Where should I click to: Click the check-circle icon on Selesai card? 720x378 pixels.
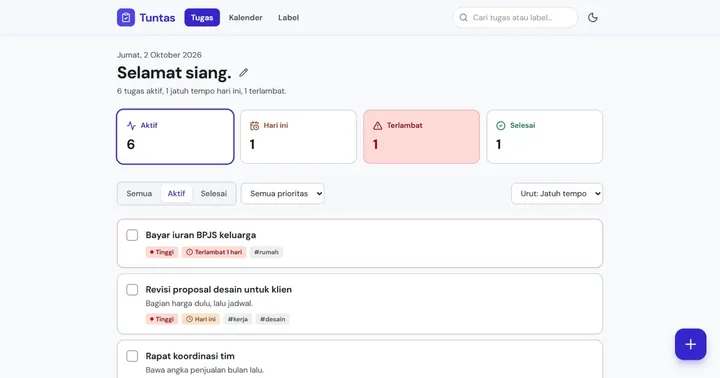tap(501, 125)
